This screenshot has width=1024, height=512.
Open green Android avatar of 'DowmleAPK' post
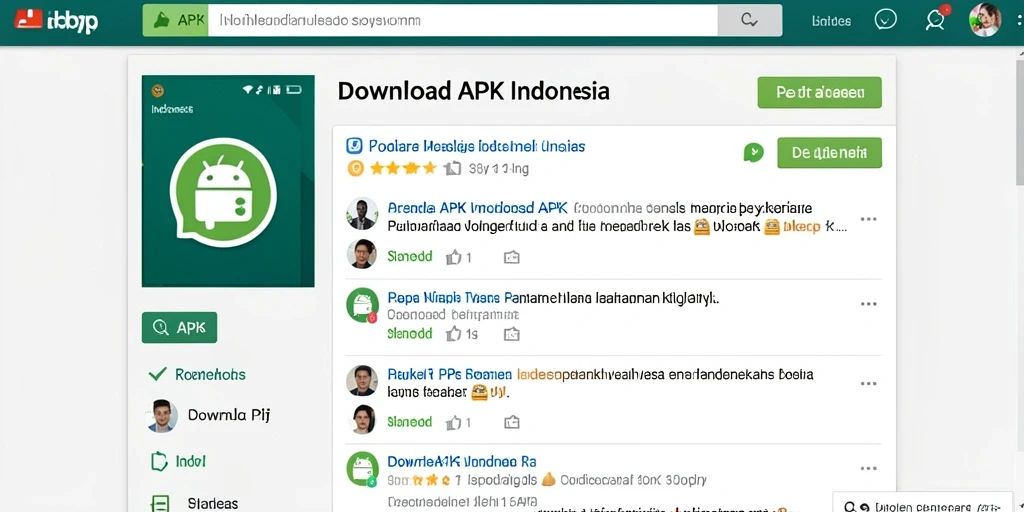(362, 469)
